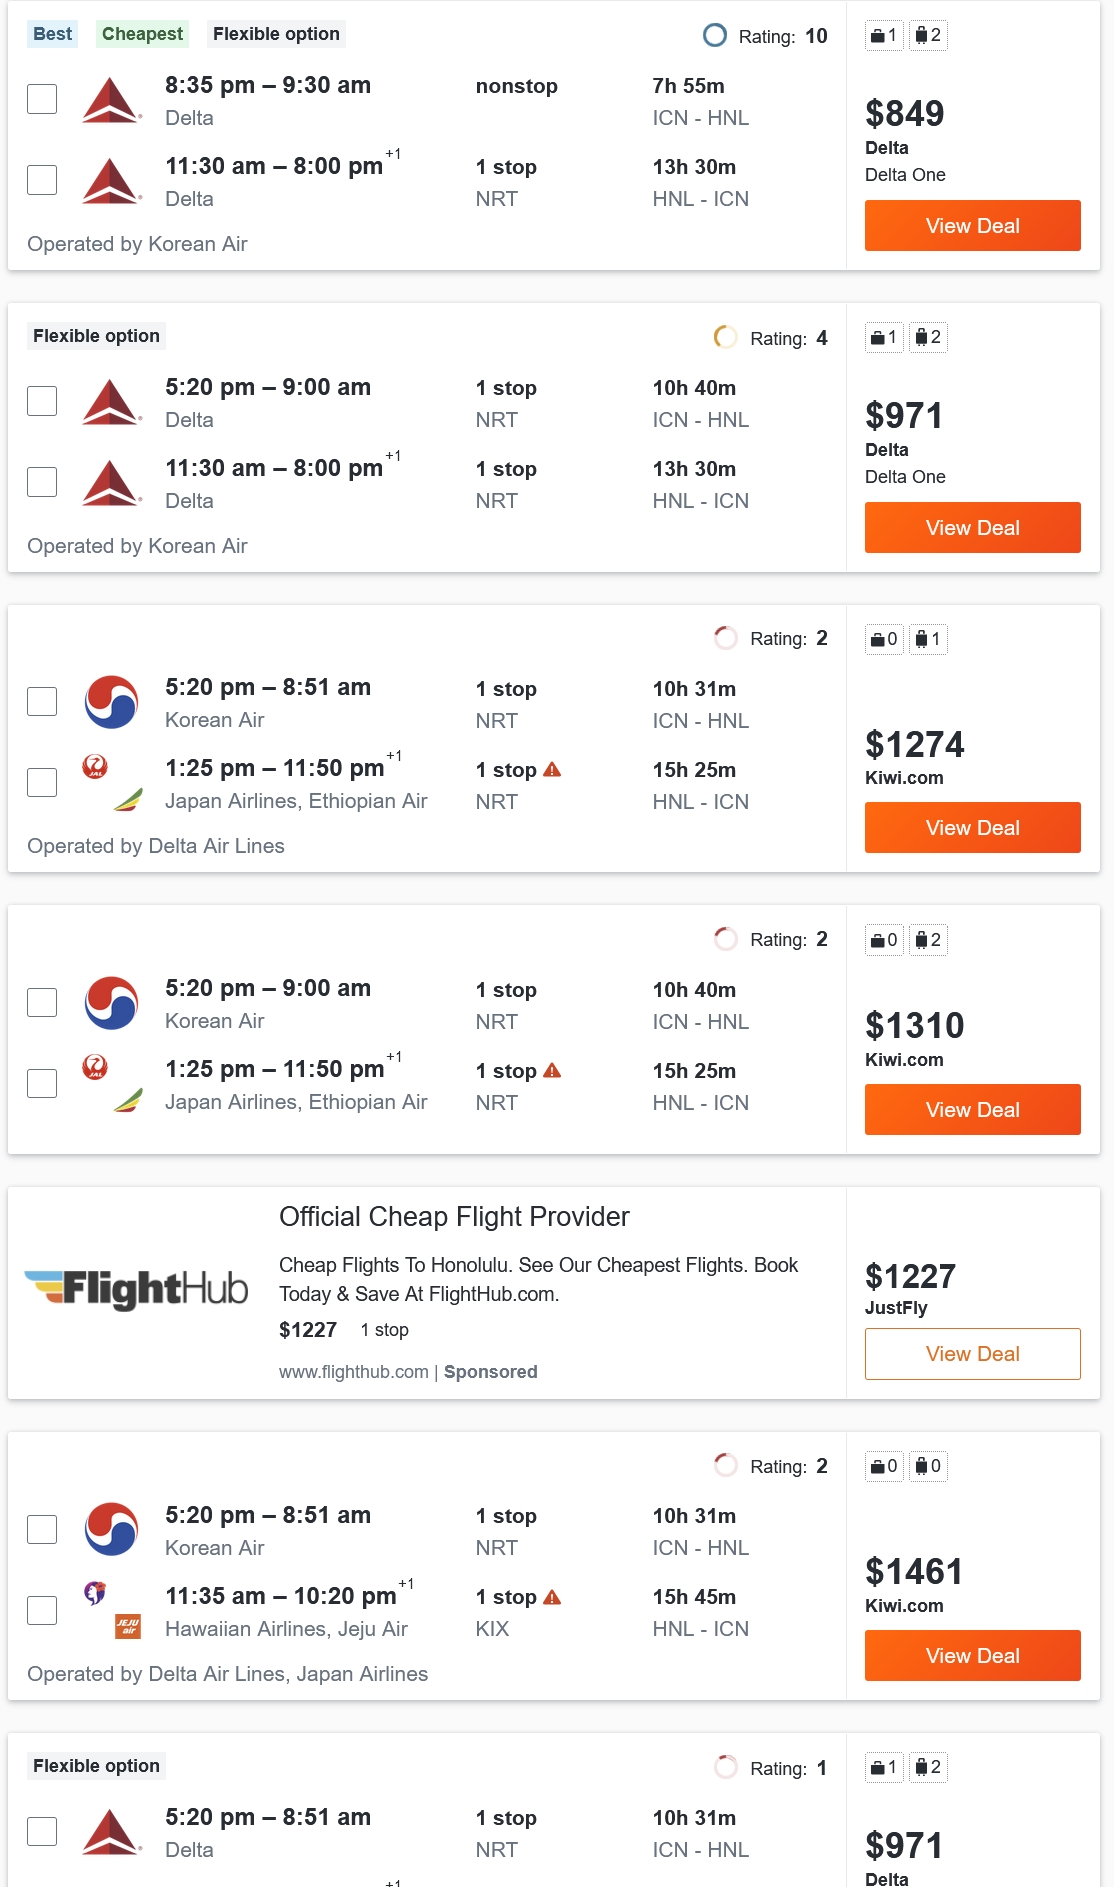Click View Deal for the $849 Delta fare

[x=972, y=226]
